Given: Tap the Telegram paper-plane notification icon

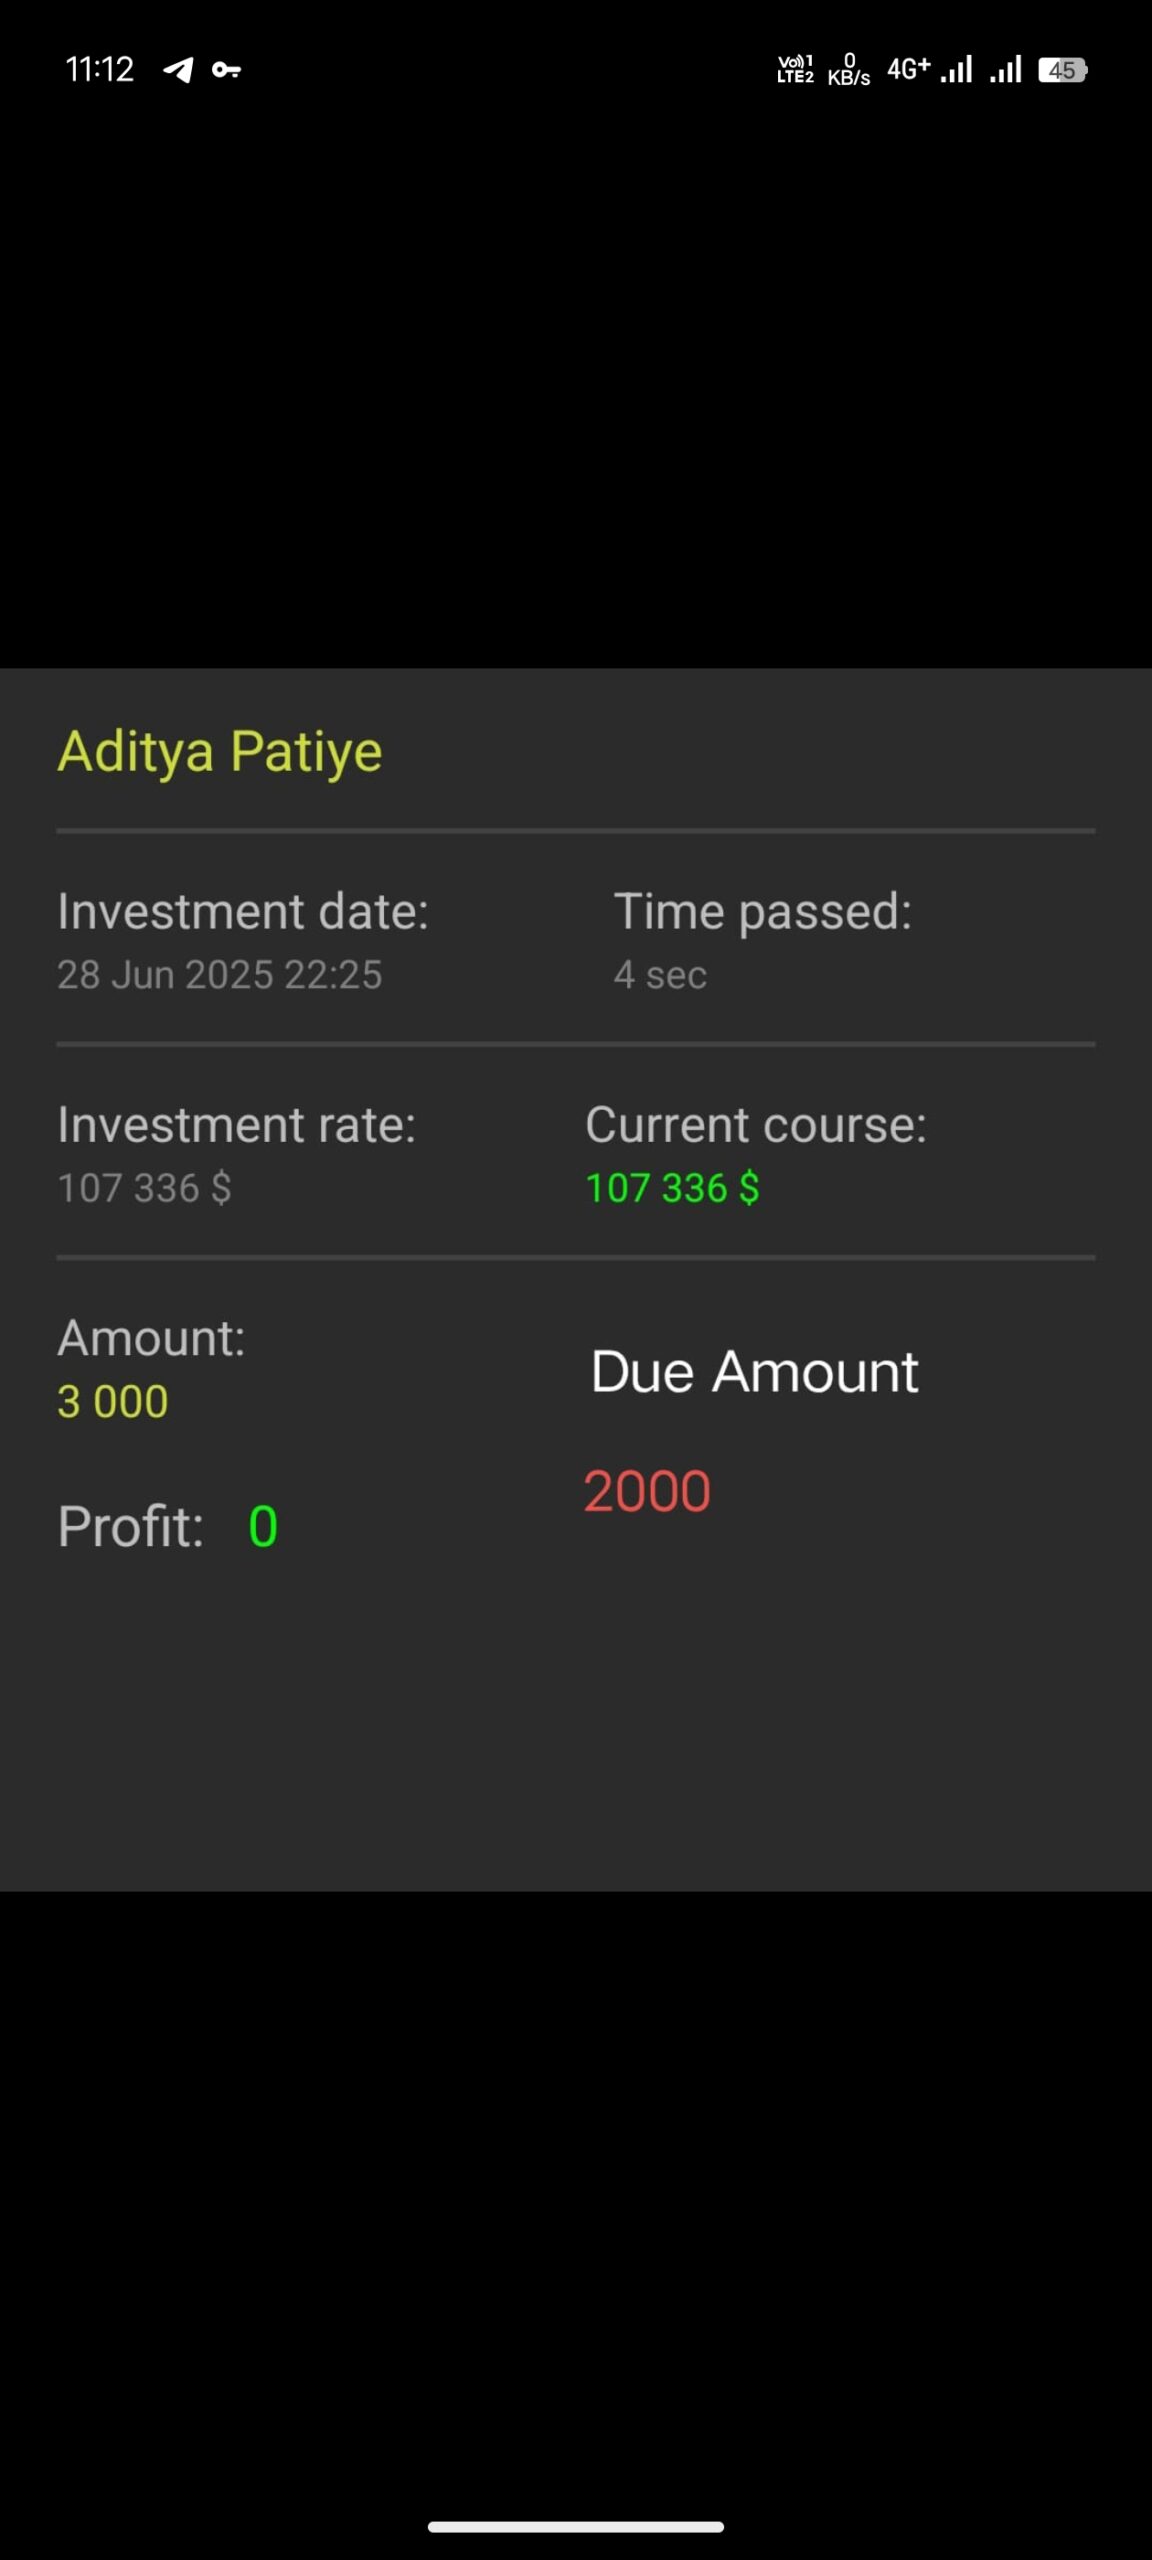Looking at the screenshot, I should pyautogui.click(x=178, y=70).
